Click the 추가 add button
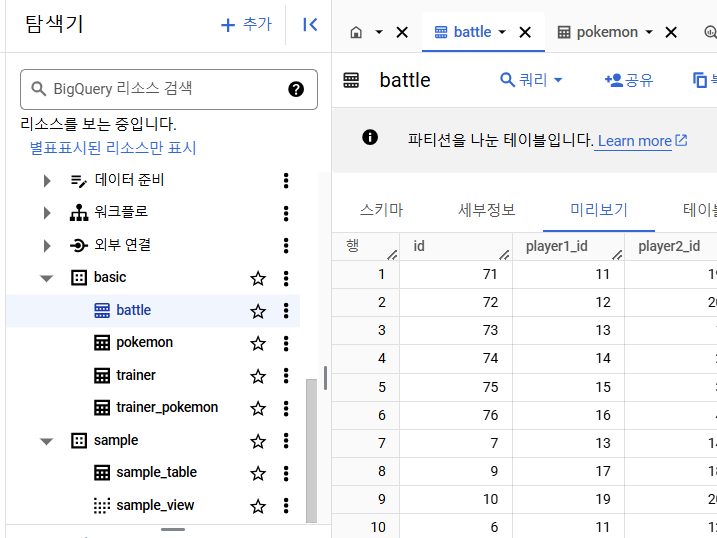 coord(246,24)
